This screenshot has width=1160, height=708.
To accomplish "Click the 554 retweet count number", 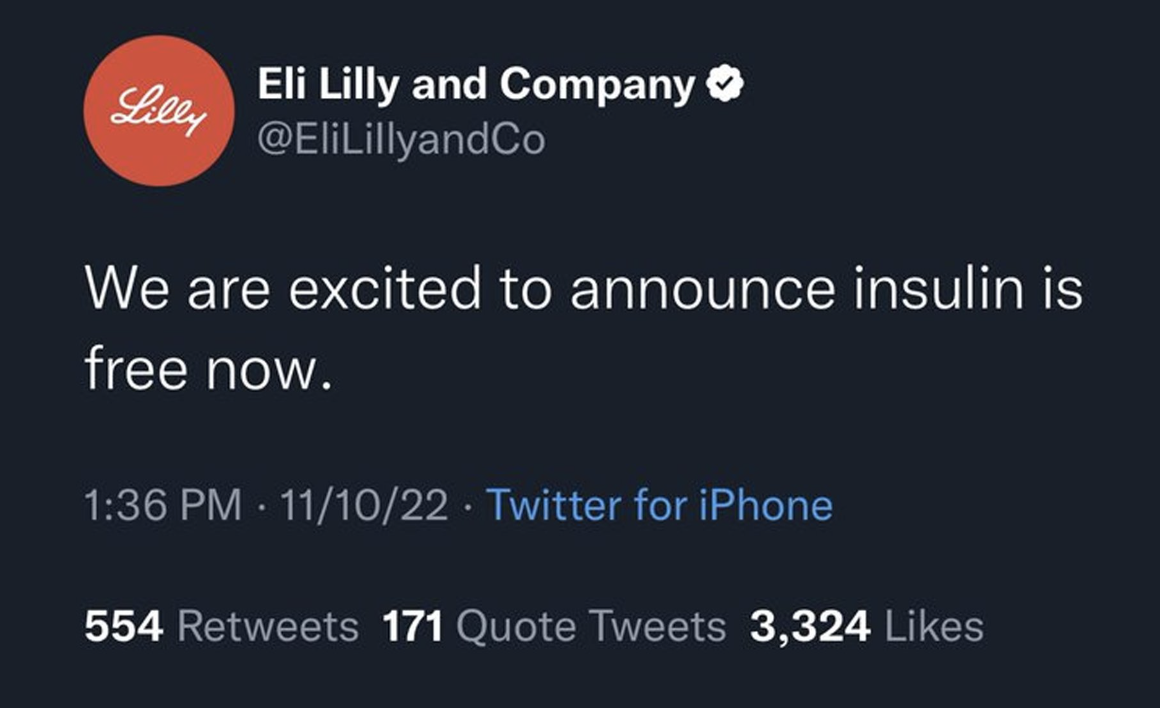I will (124, 627).
